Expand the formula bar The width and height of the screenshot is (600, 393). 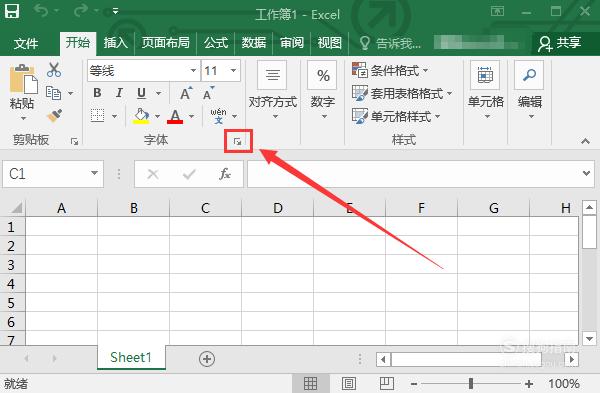(x=586, y=173)
